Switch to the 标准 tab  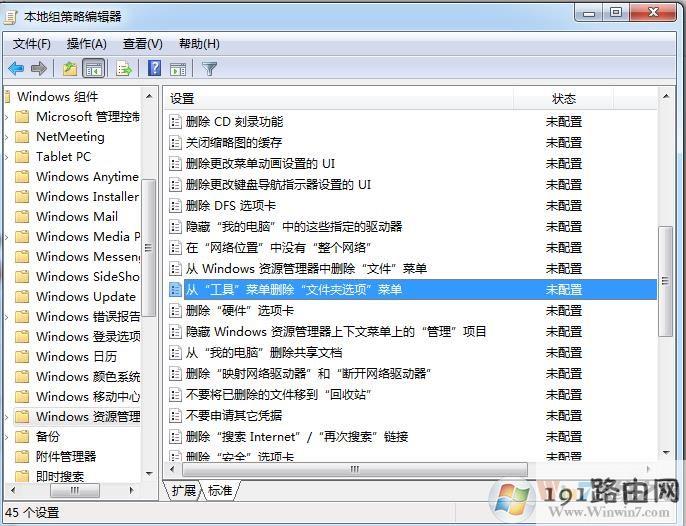220,491
